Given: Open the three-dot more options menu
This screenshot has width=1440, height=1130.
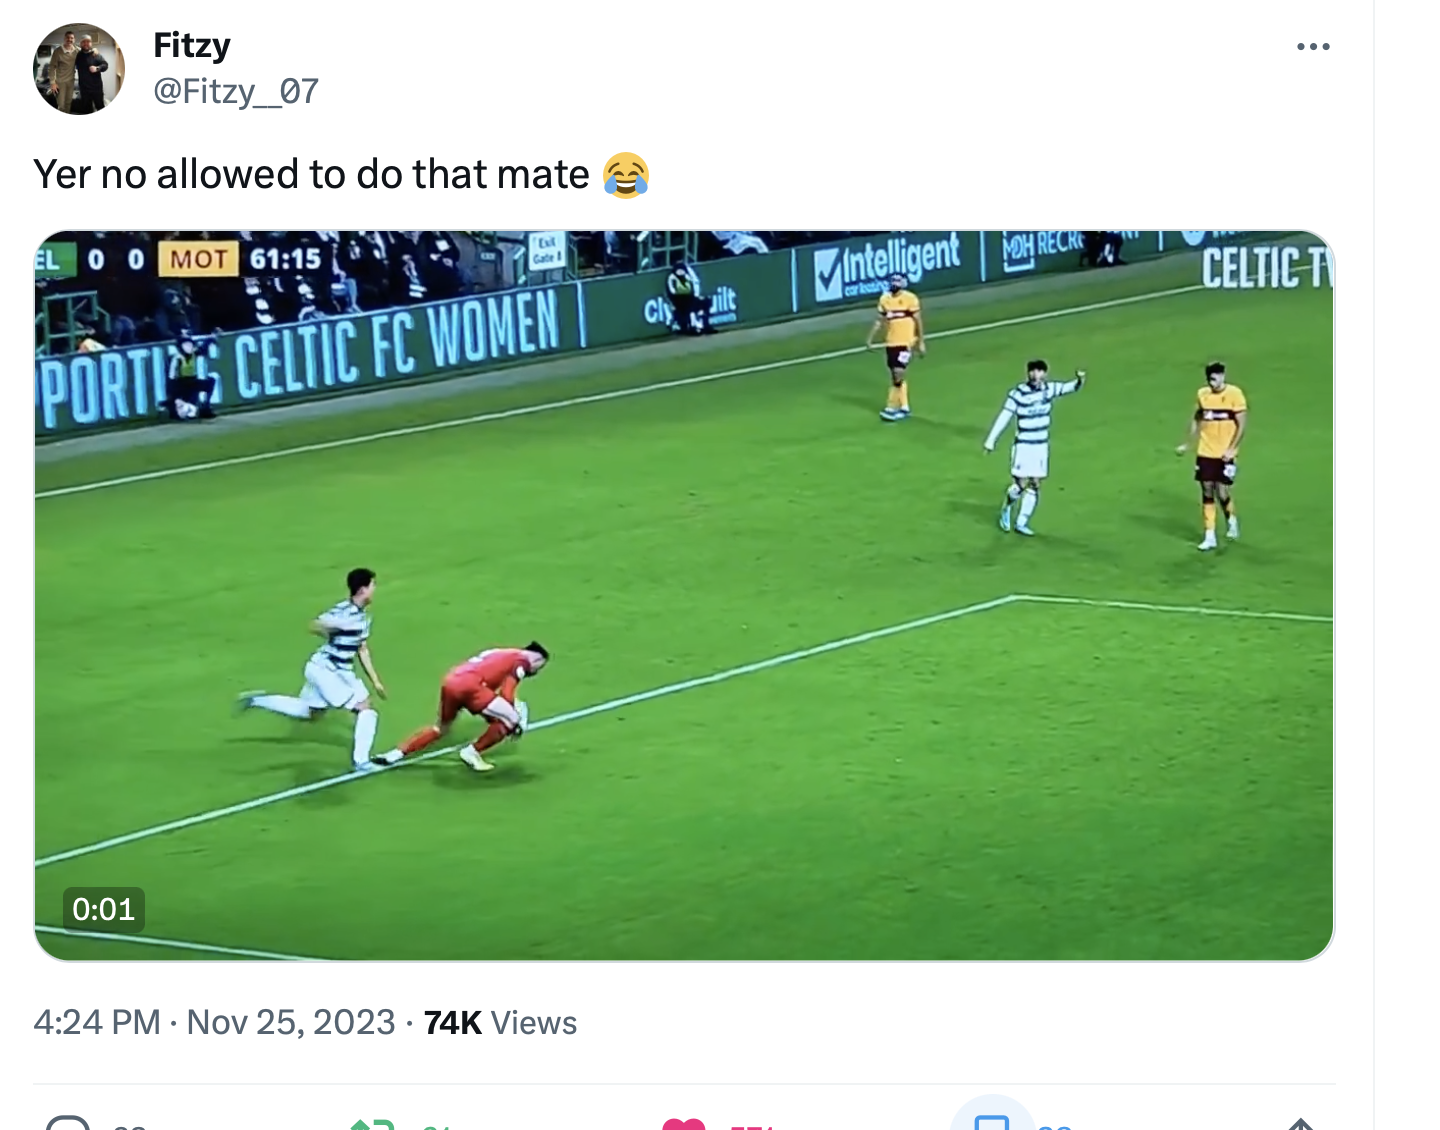Looking at the screenshot, I should [x=1312, y=47].
